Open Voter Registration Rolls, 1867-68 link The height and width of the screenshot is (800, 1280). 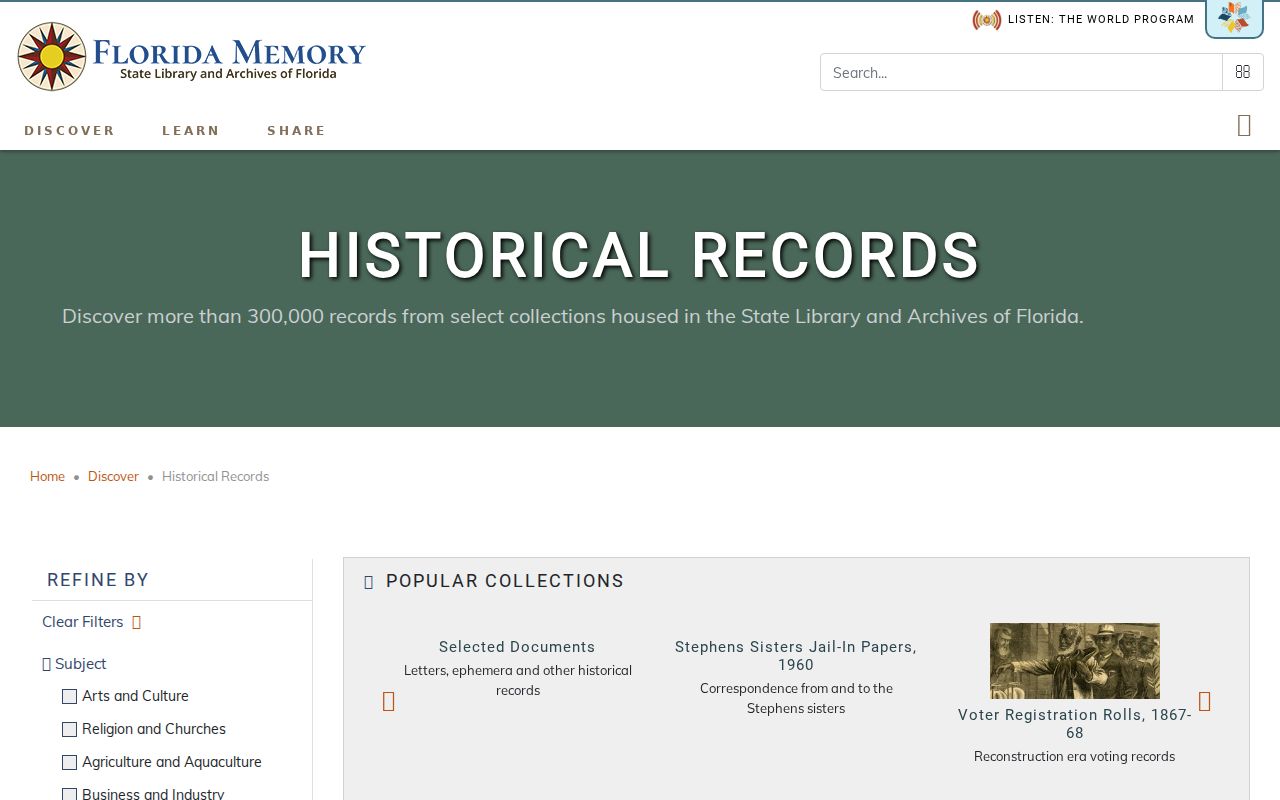pos(1075,724)
